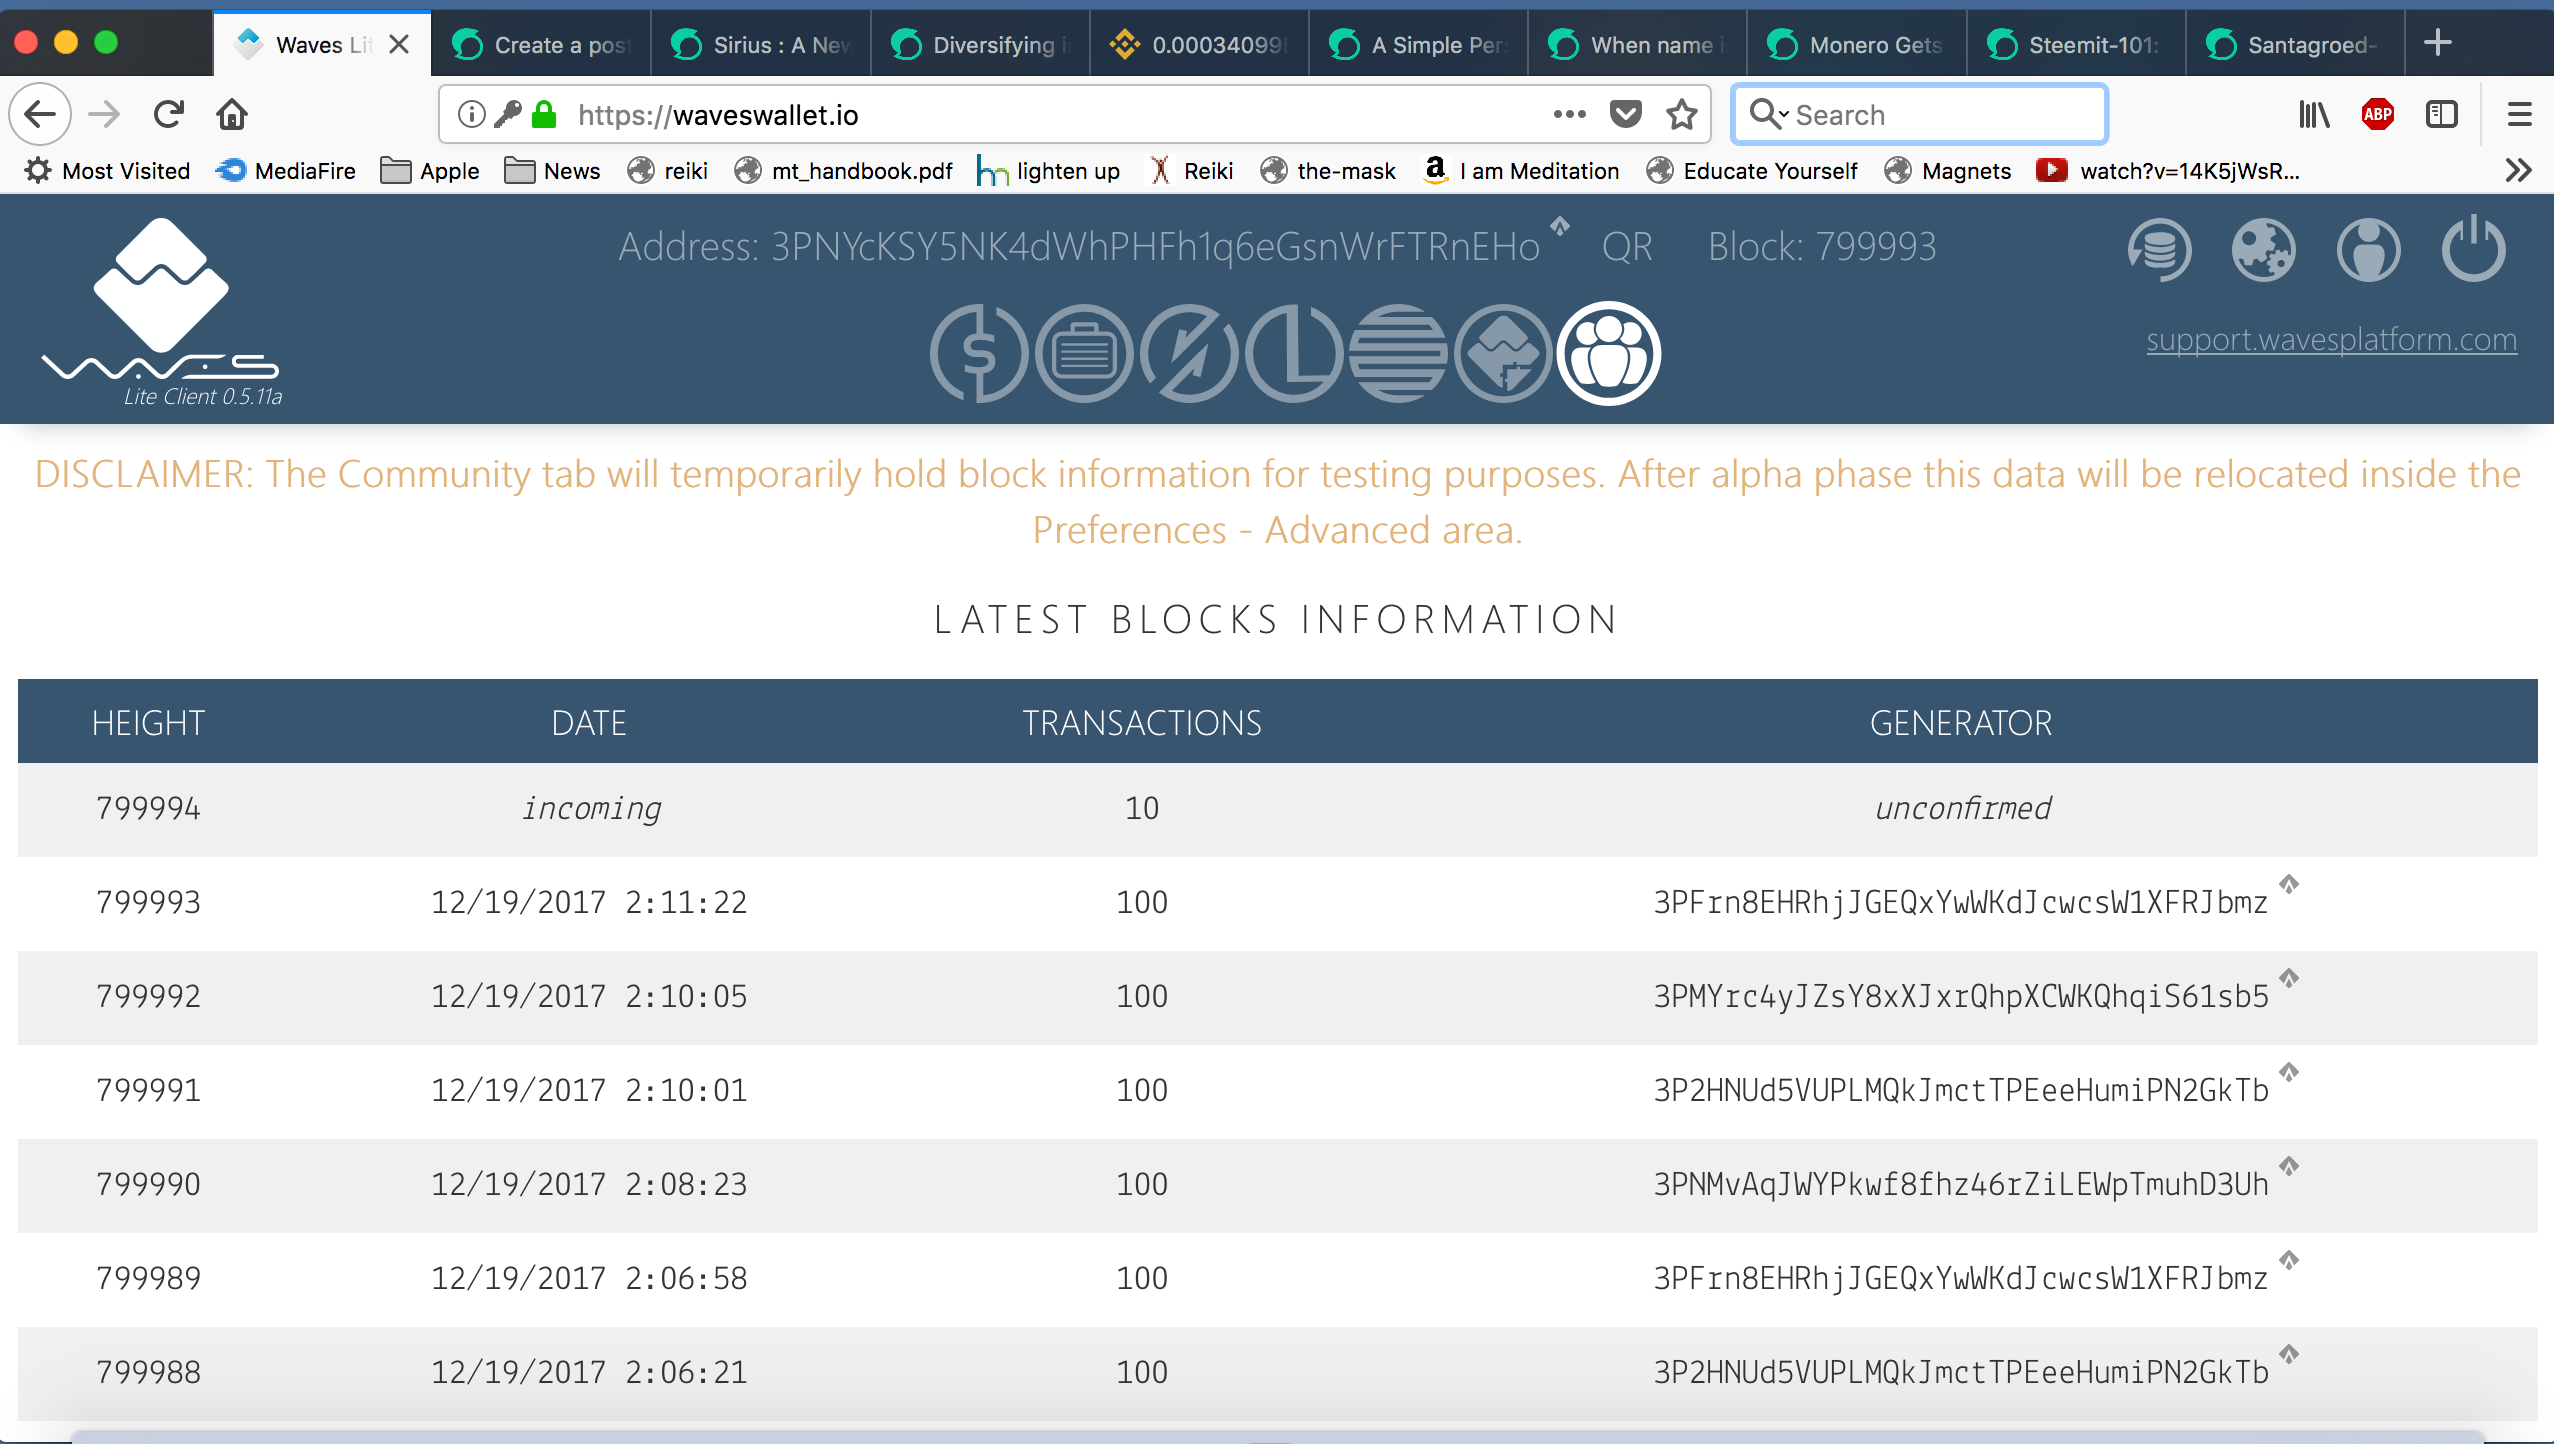
Task: Bookmark this page with the star icon
Action: pos(1682,114)
